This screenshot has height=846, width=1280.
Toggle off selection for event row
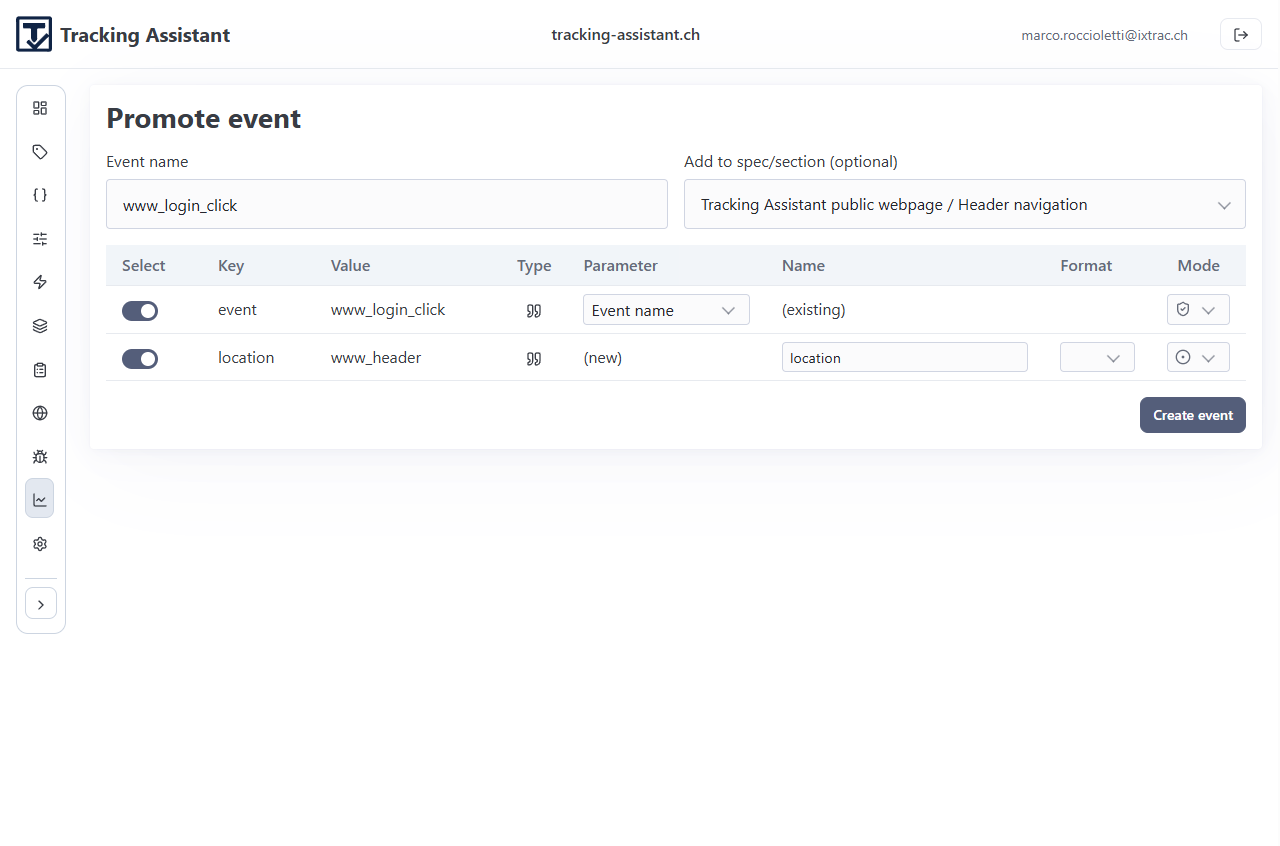tap(140, 311)
